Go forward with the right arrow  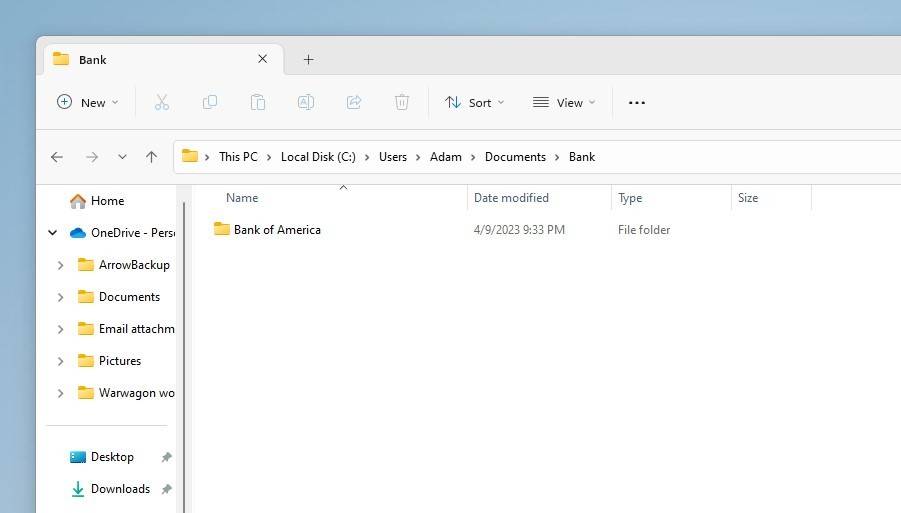pyautogui.click(x=92, y=157)
